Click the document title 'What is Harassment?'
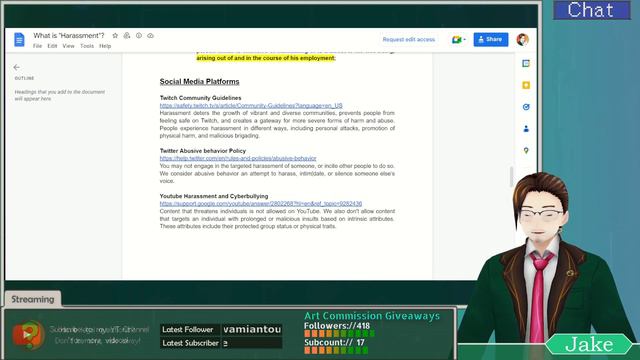Screen dimensions: 640x360 69,36
